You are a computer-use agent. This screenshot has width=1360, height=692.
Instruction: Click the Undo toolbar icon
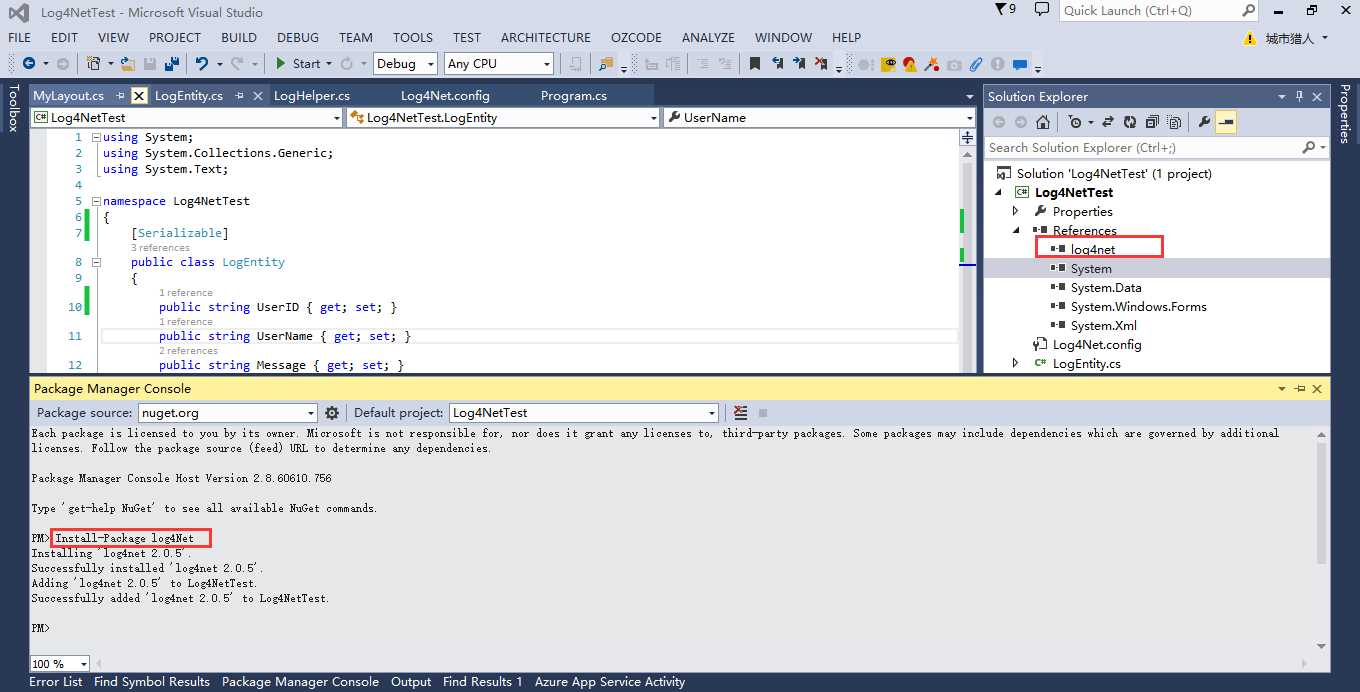[x=202, y=63]
